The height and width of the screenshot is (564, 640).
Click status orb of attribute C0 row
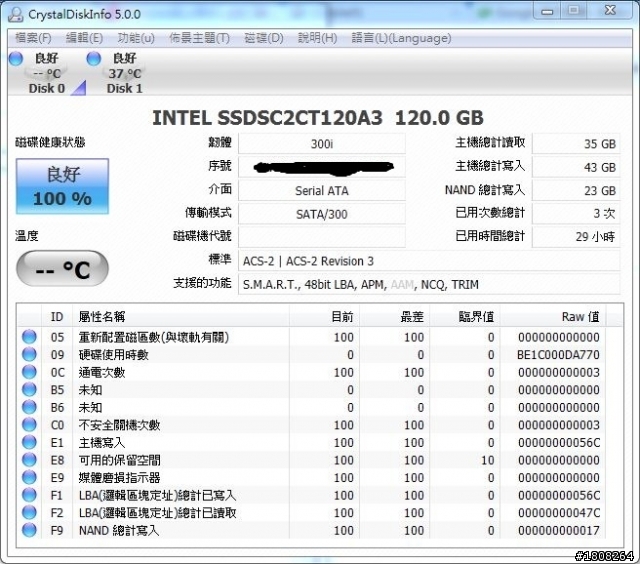[29, 424]
